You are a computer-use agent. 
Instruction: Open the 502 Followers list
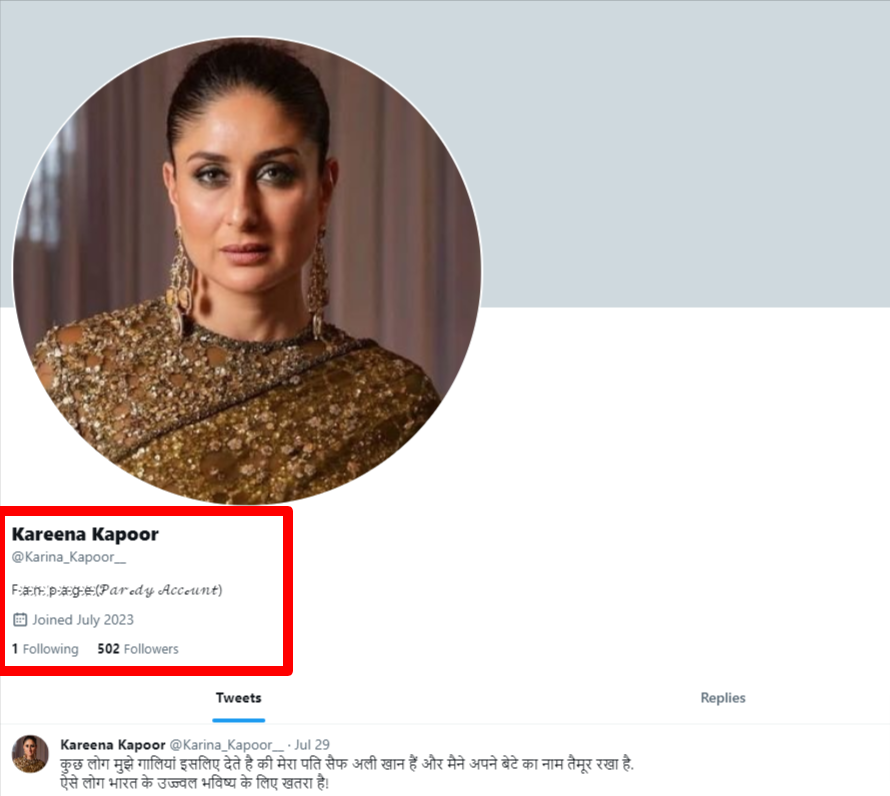[138, 649]
